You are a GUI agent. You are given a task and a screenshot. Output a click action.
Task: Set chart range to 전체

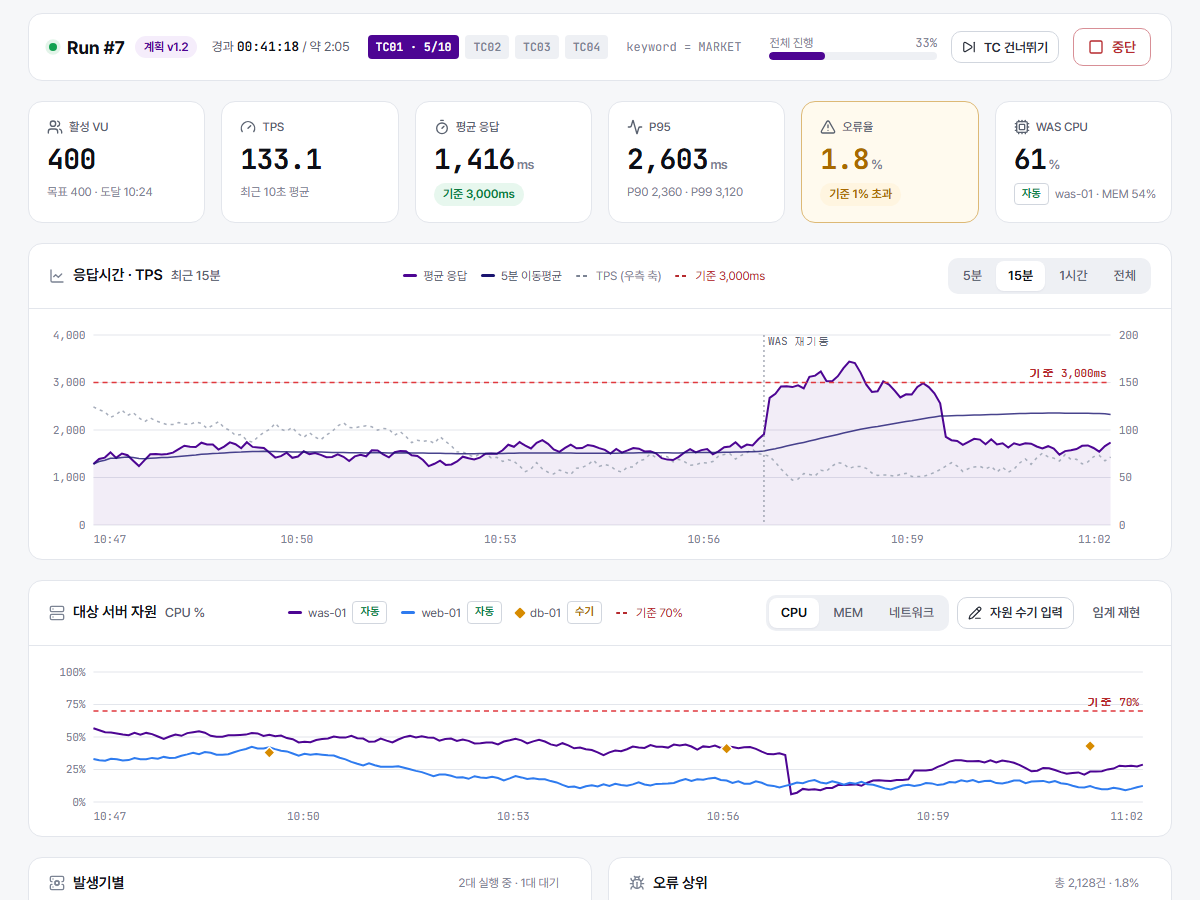tap(1125, 275)
